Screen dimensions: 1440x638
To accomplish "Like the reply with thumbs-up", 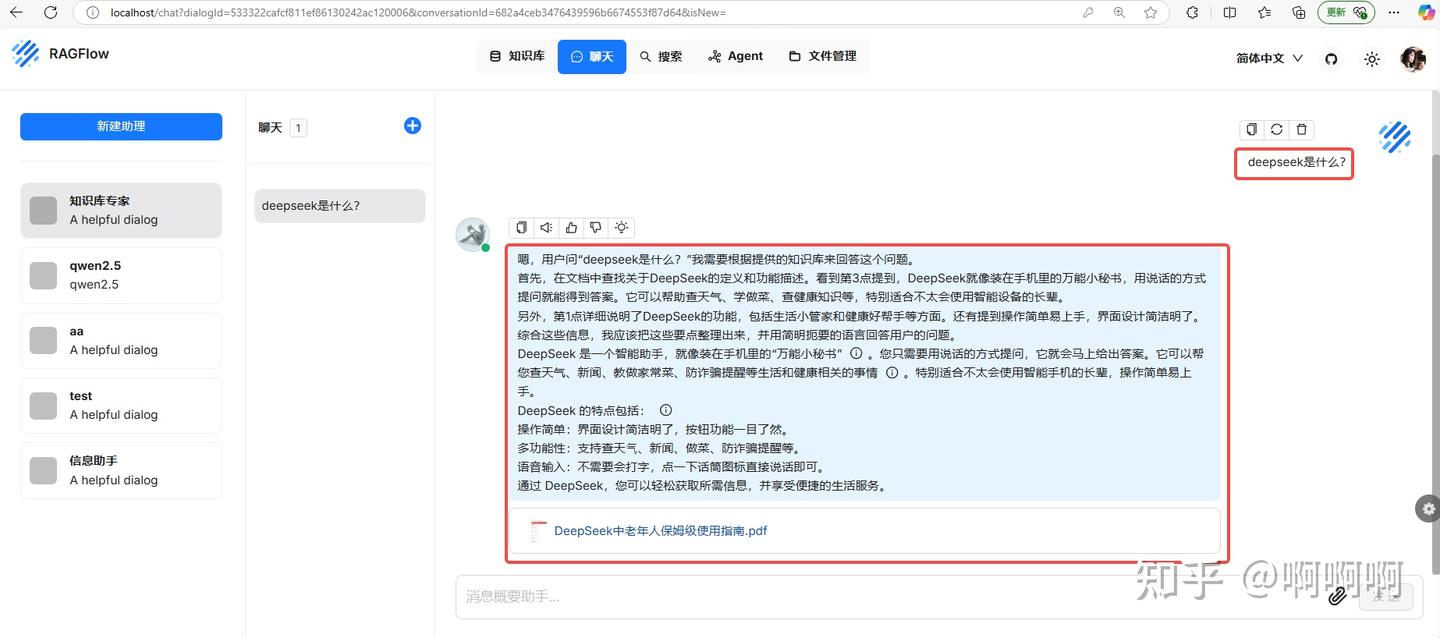I will tap(571, 228).
